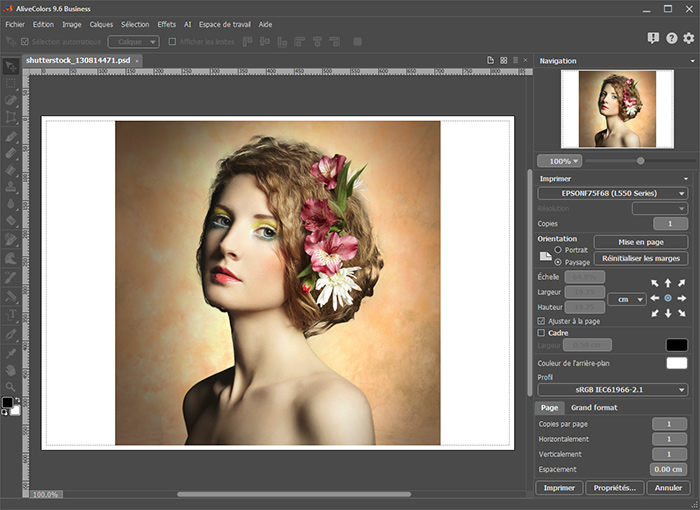The height and width of the screenshot is (510, 700).
Task: Select the Pen path tool
Action: [11, 334]
